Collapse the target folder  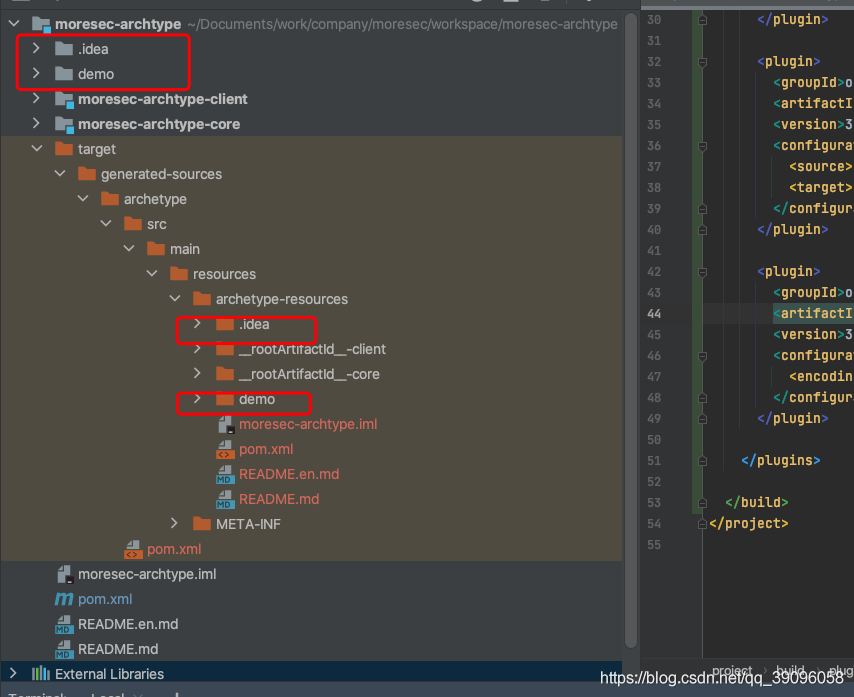pyautogui.click(x=37, y=148)
